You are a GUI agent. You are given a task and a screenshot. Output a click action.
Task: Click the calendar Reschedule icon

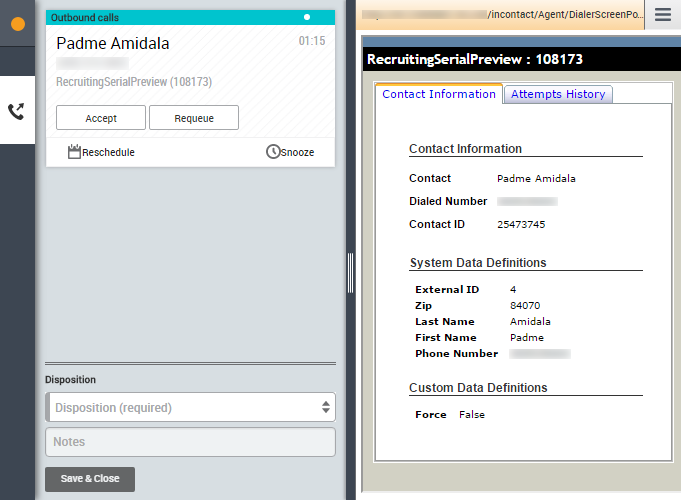click(x=74, y=152)
